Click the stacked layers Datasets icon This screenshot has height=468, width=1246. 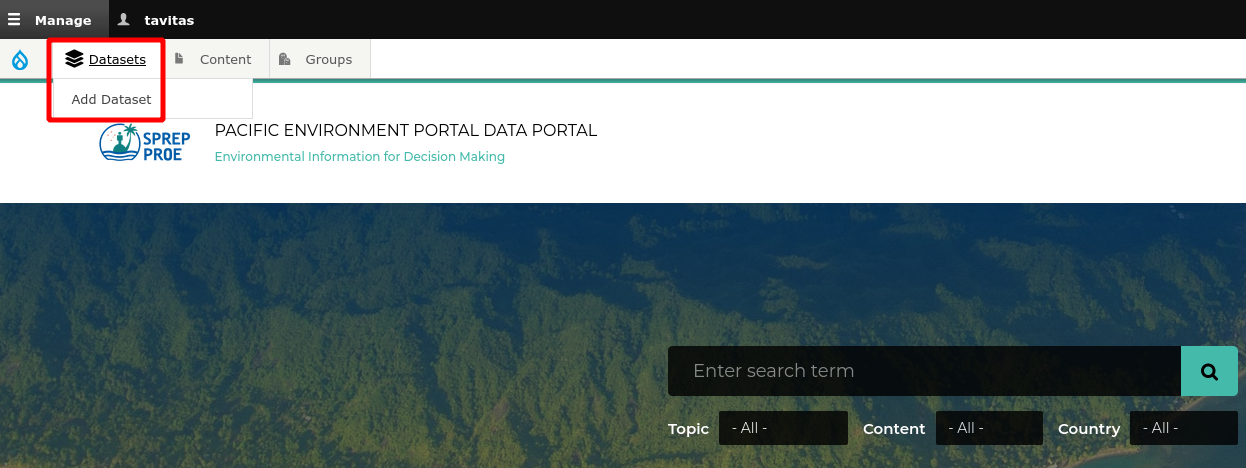[74, 59]
